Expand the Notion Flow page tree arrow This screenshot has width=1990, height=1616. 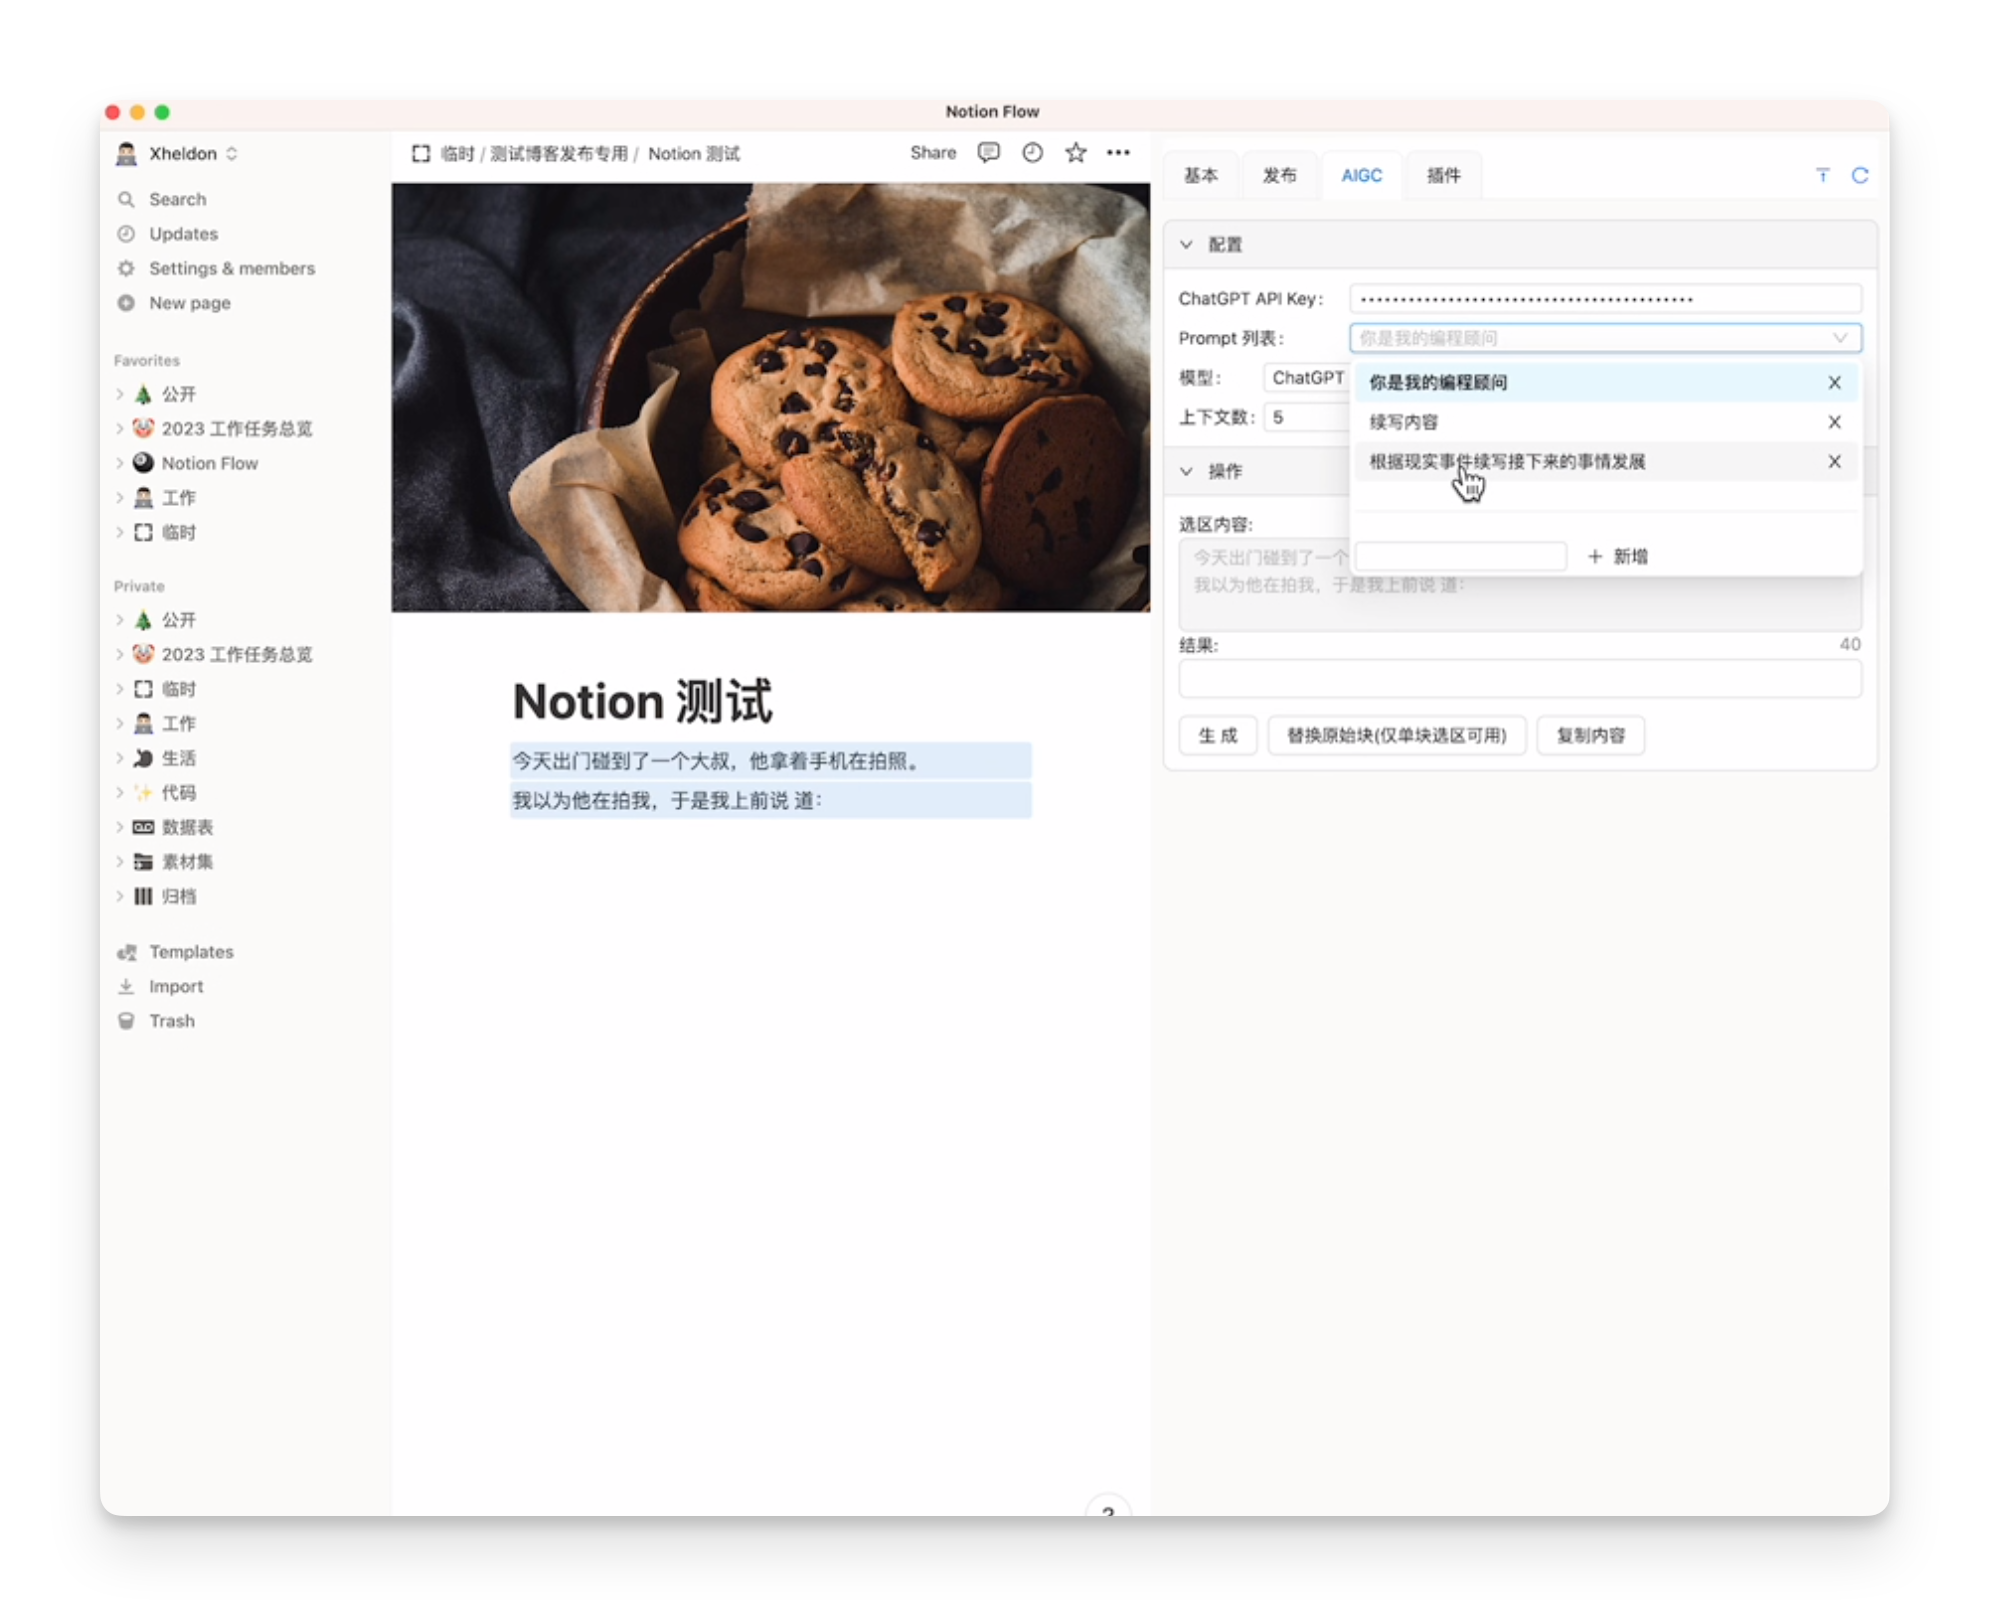(x=120, y=463)
